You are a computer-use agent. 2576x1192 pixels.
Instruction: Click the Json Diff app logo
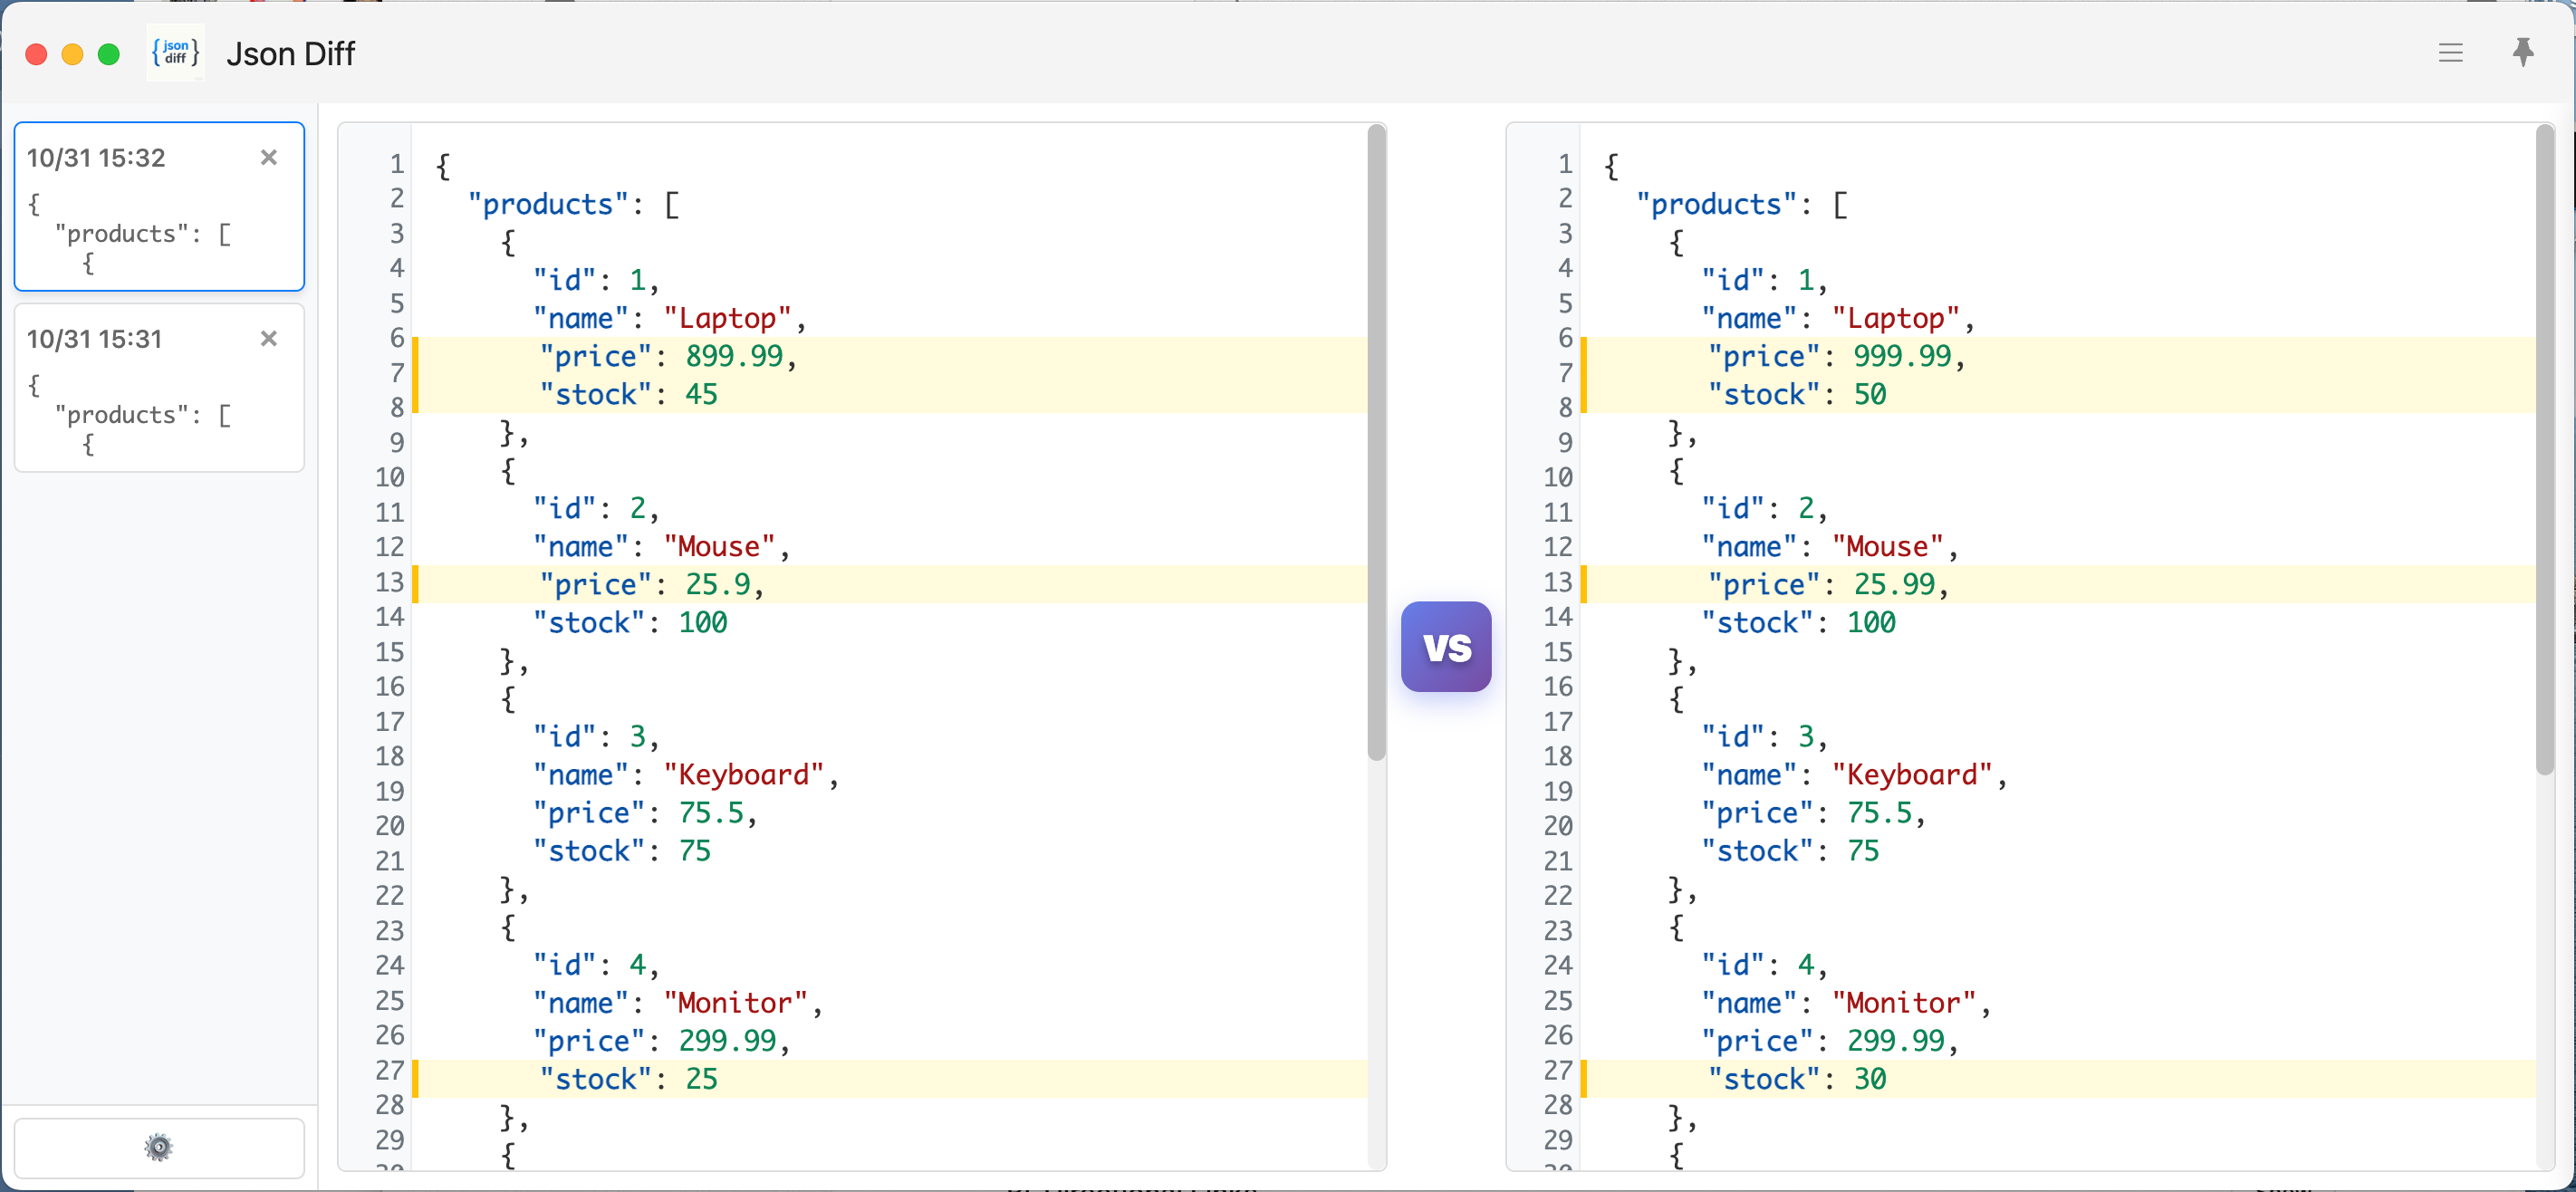176,53
